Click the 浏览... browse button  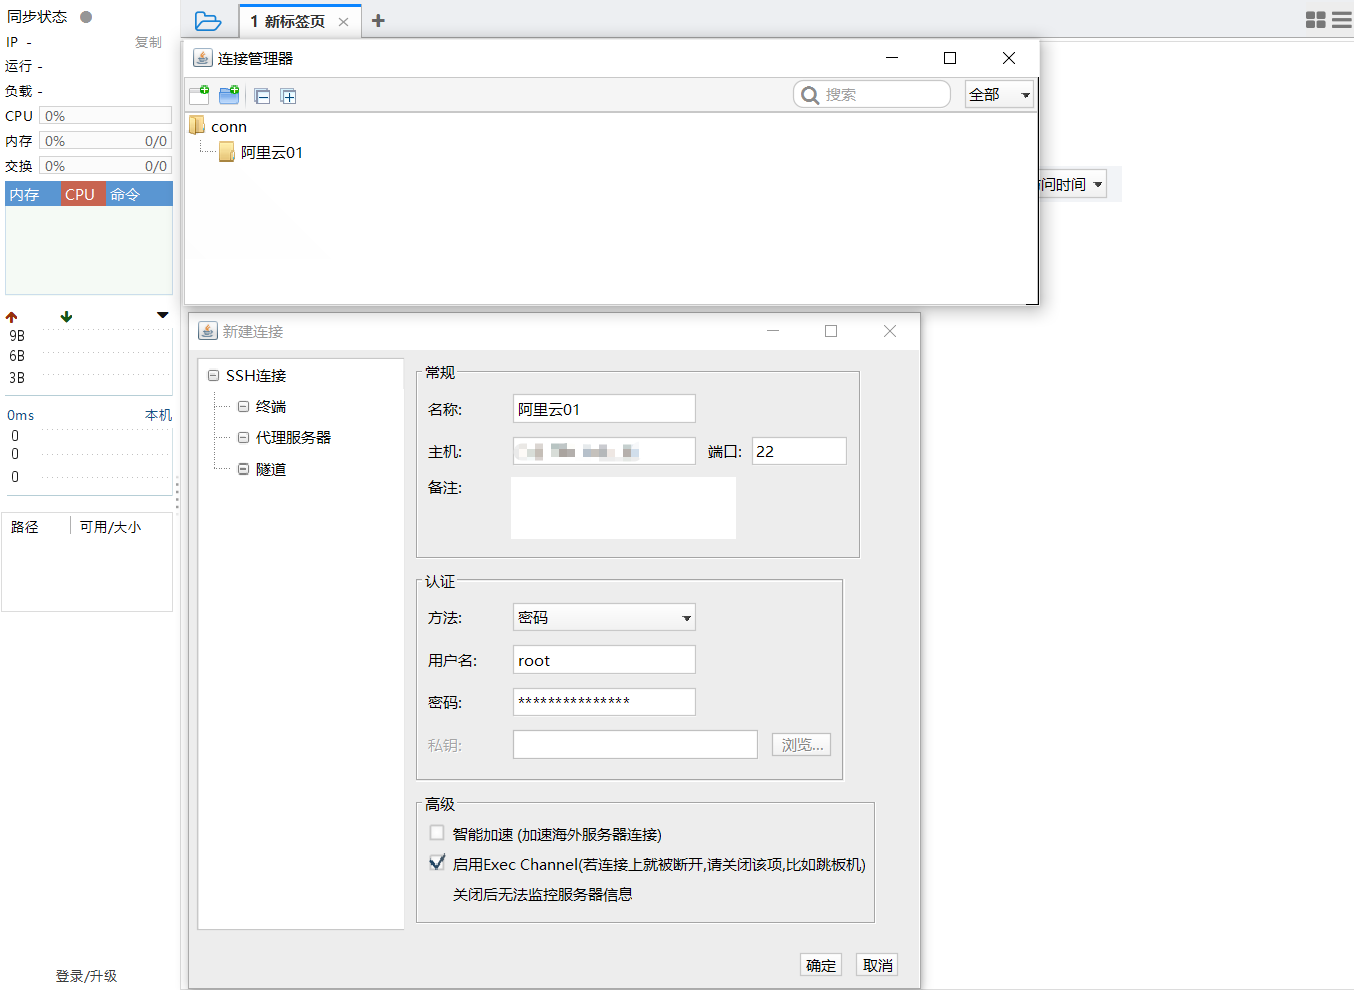801,745
